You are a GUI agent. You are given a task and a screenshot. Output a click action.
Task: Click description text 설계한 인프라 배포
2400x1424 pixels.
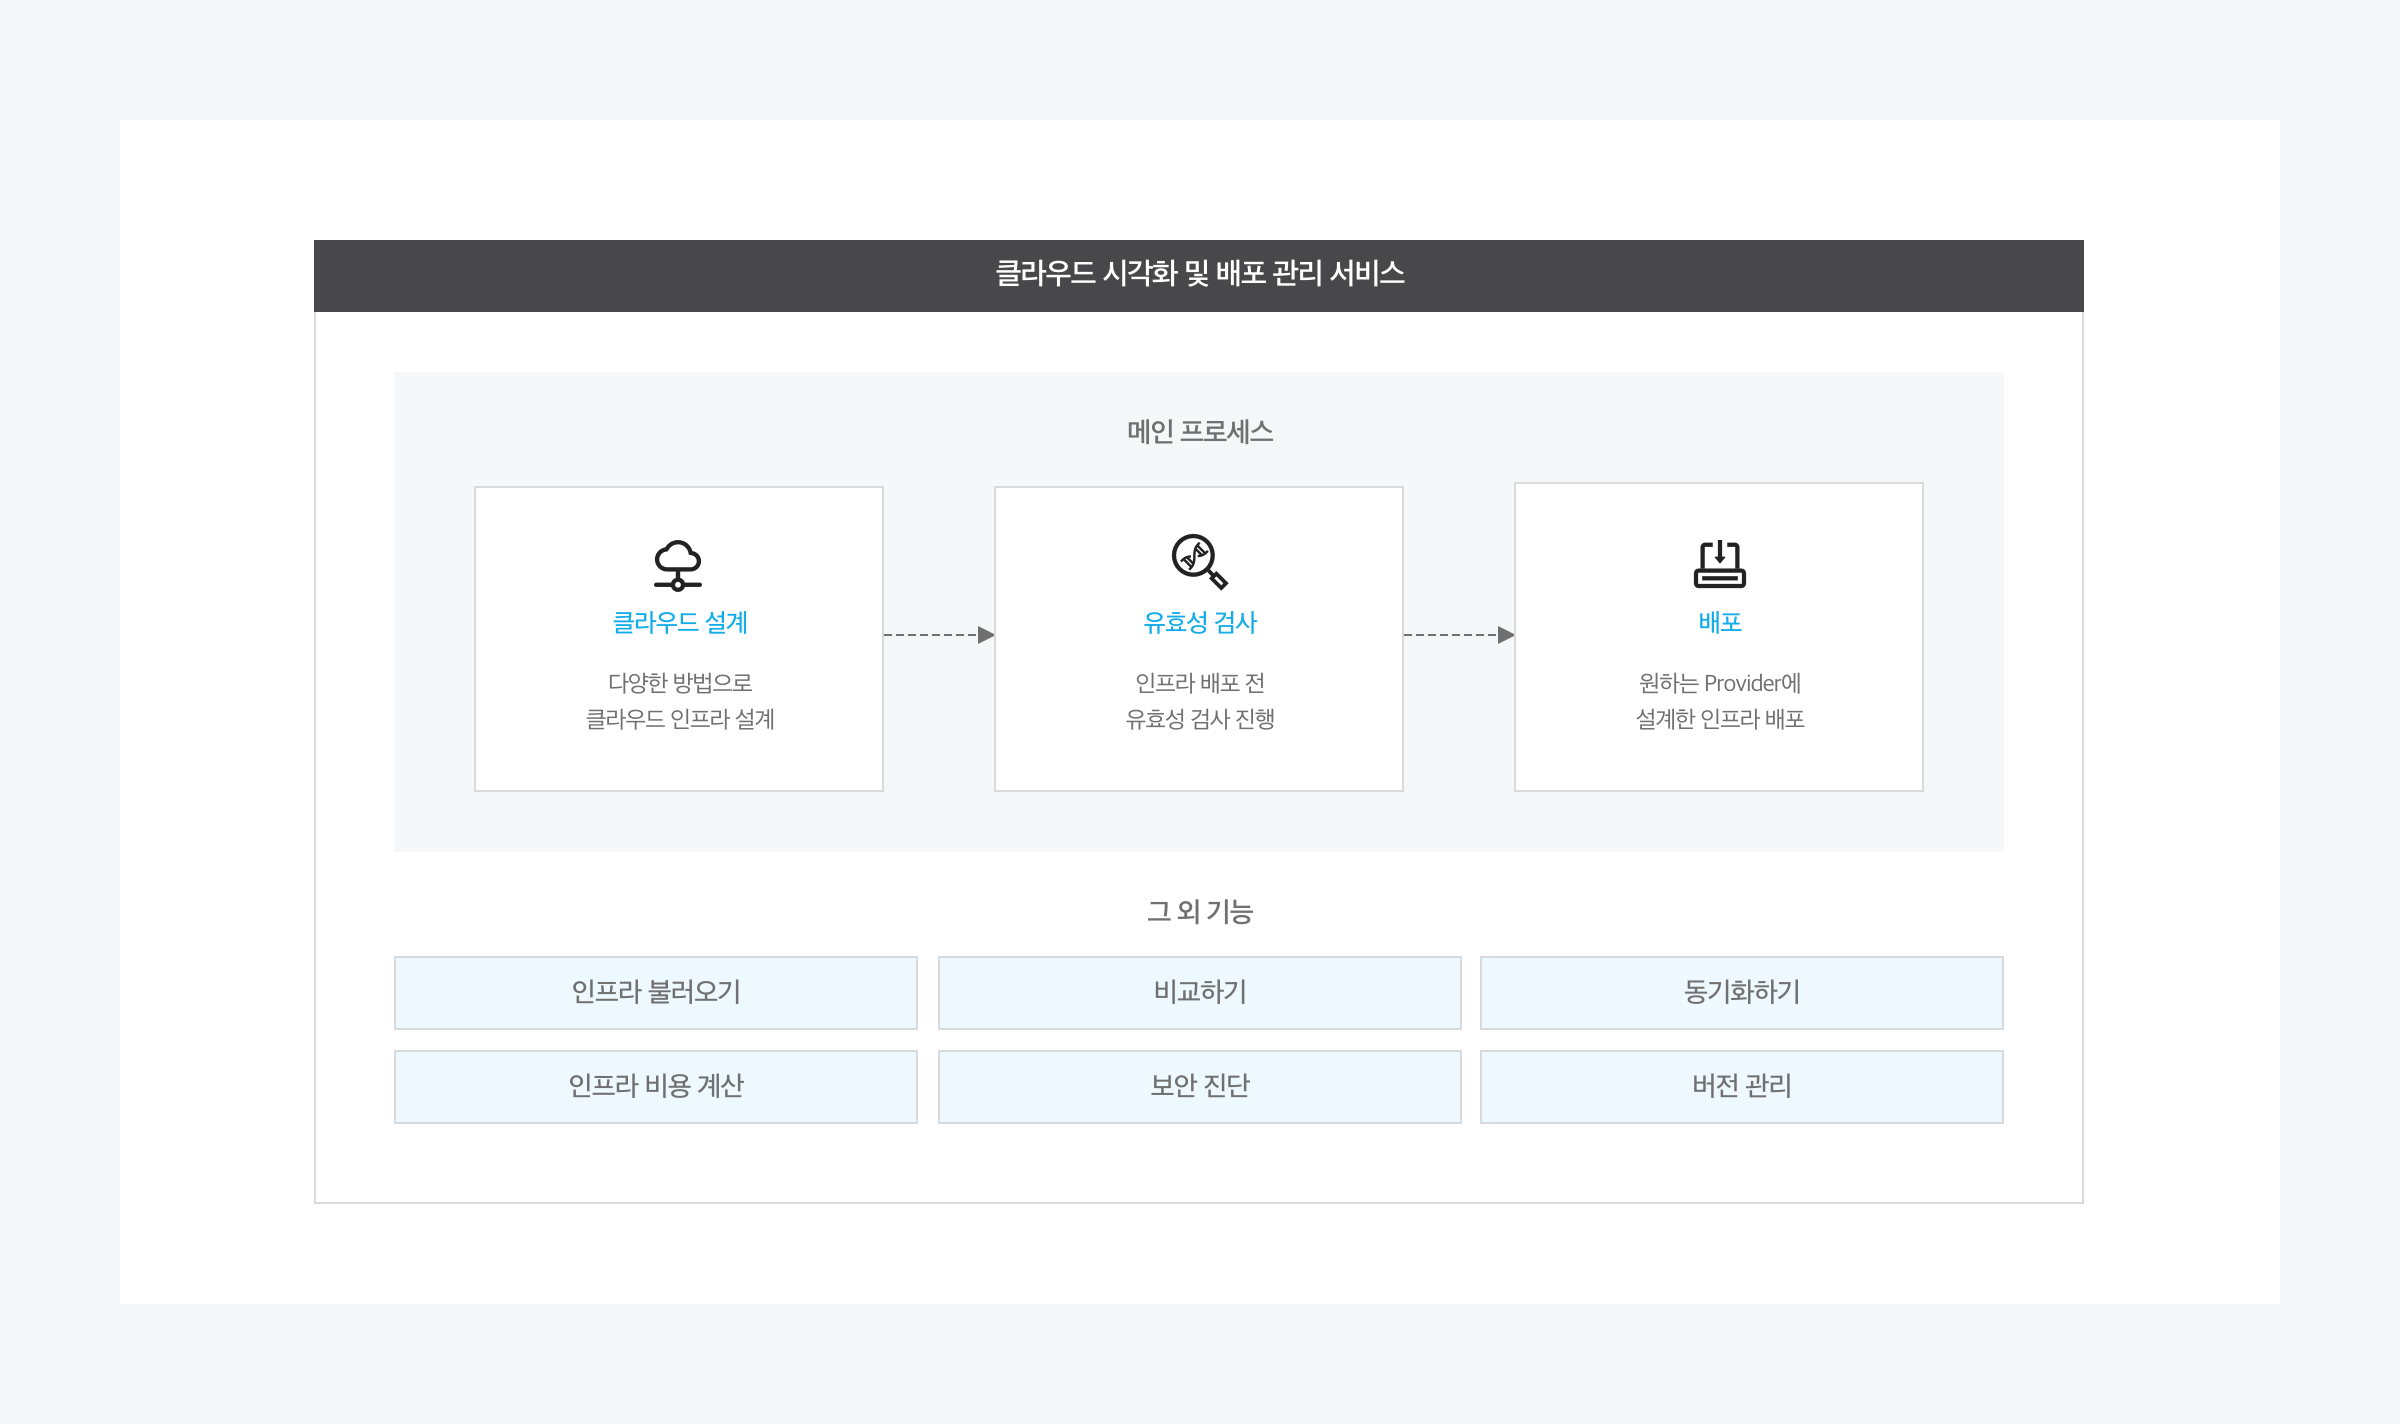pos(1719,719)
